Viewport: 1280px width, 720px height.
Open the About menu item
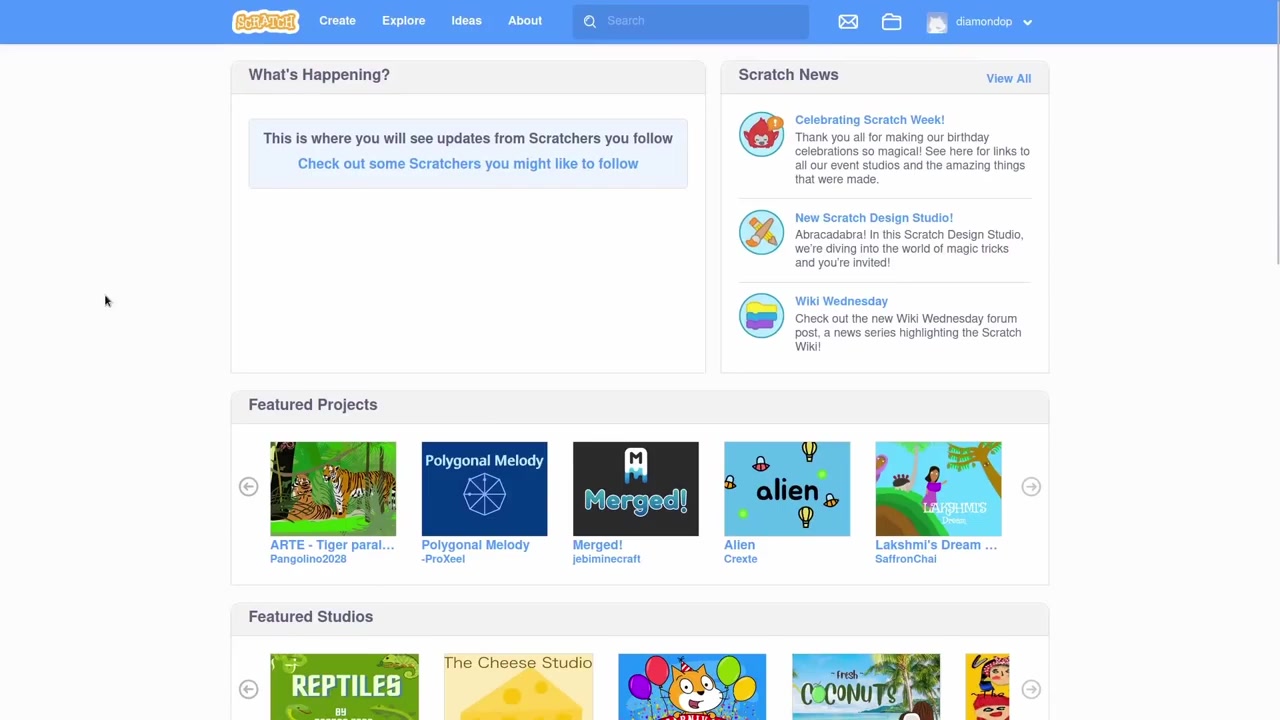(x=525, y=21)
